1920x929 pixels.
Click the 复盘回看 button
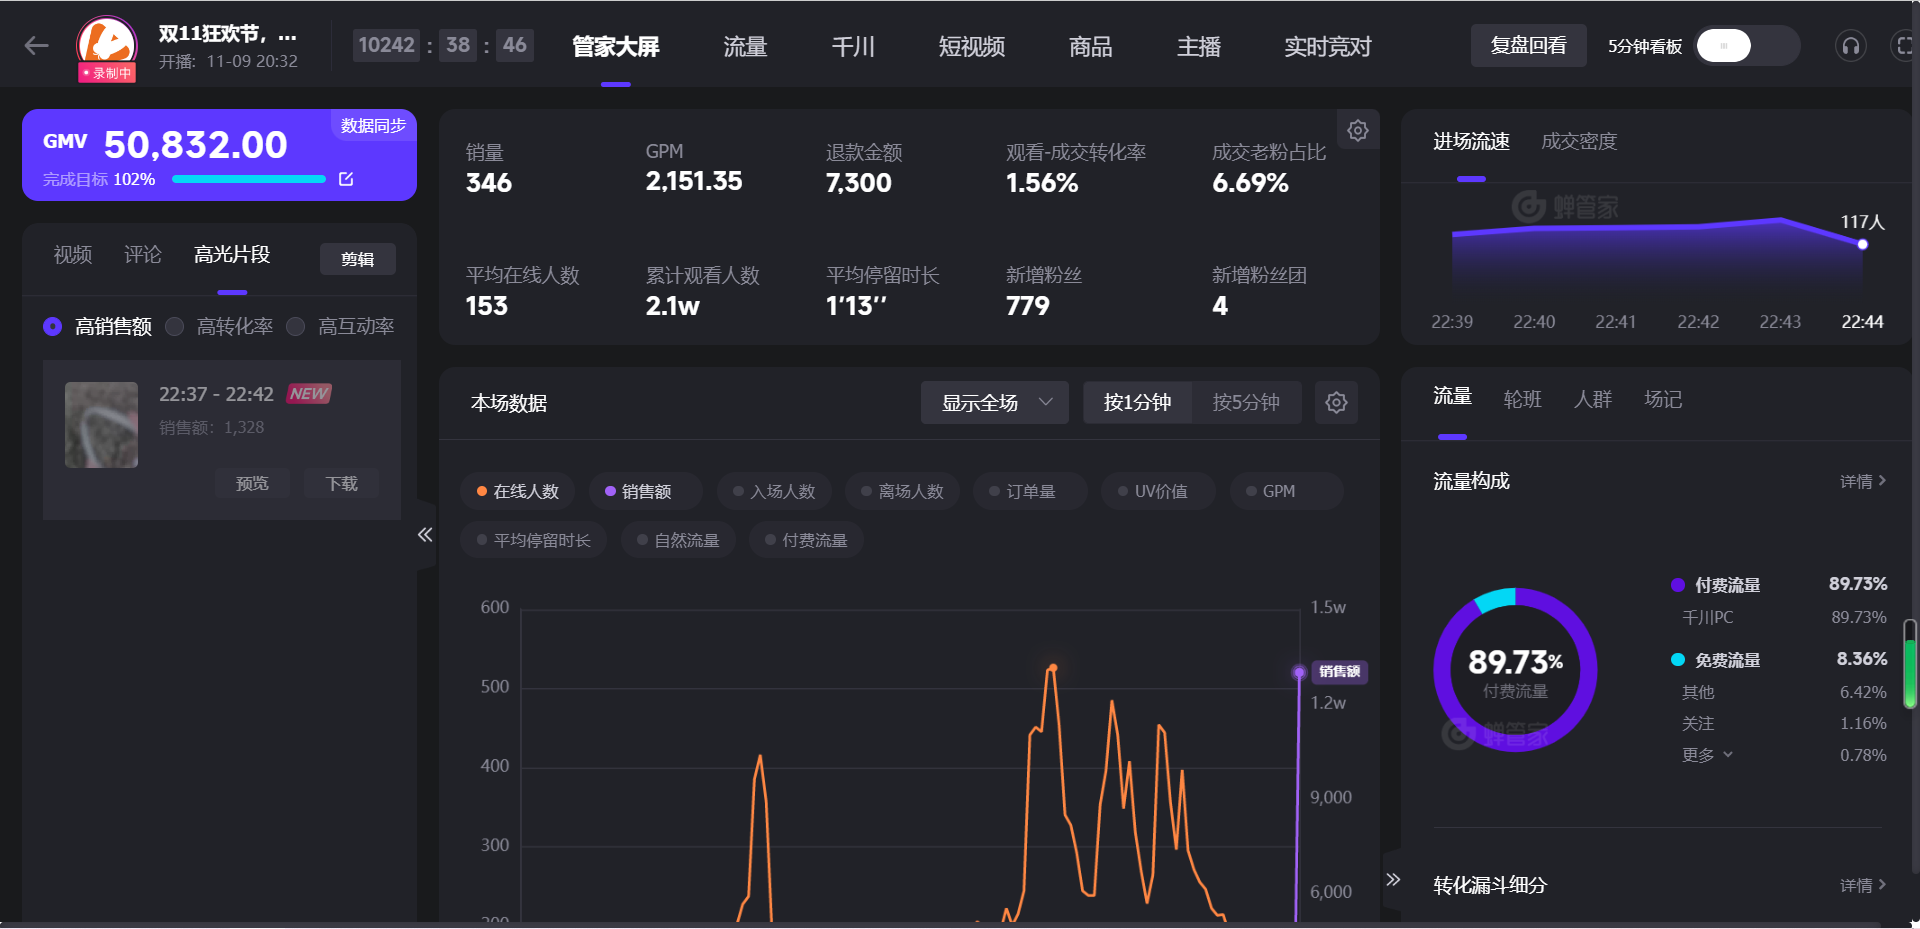[x=1528, y=46]
